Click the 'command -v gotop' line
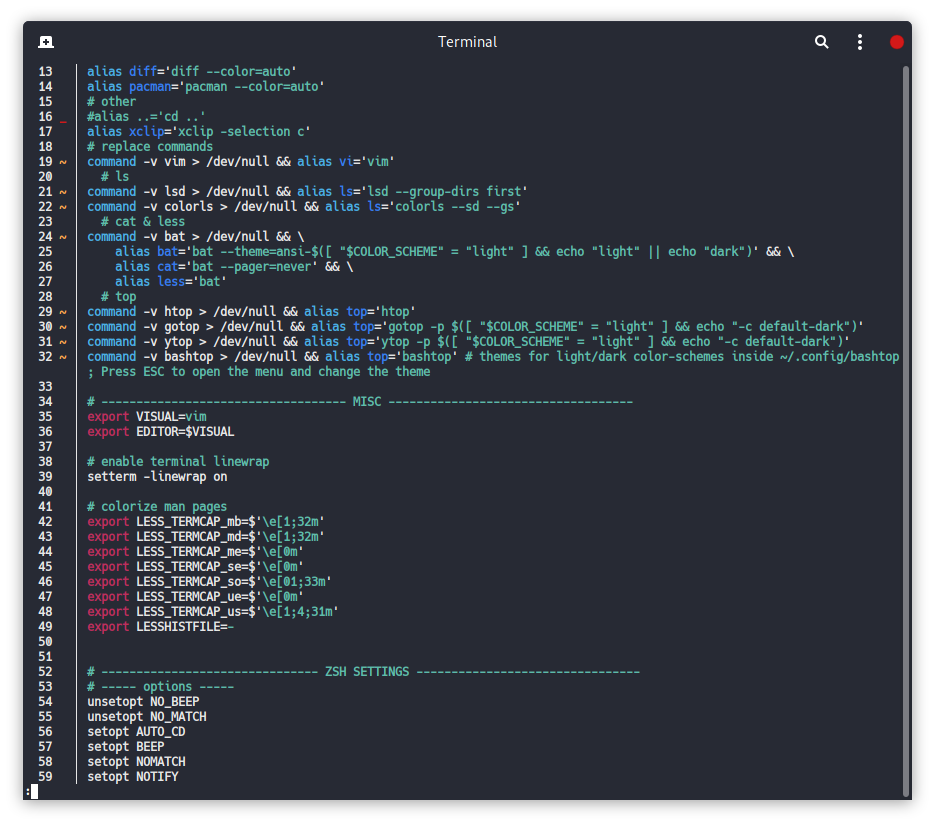This screenshot has height=825, width=935. tap(475, 327)
